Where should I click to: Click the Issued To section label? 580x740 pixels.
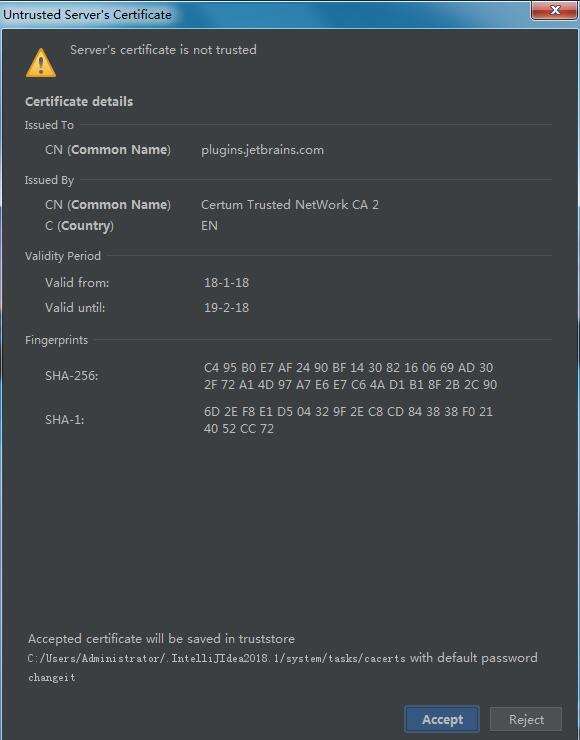(x=49, y=125)
